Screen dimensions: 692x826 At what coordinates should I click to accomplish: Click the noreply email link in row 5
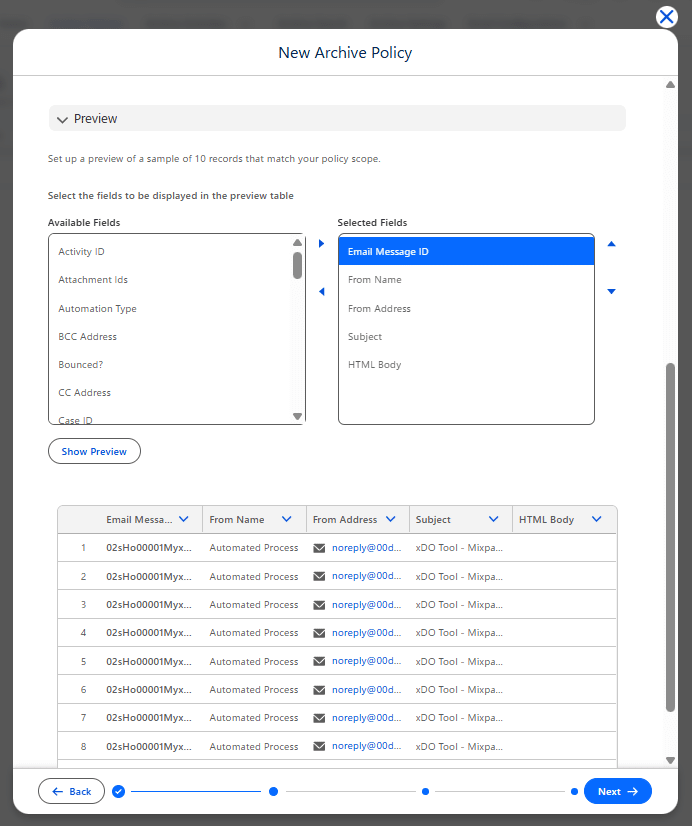[x=367, y=661]
